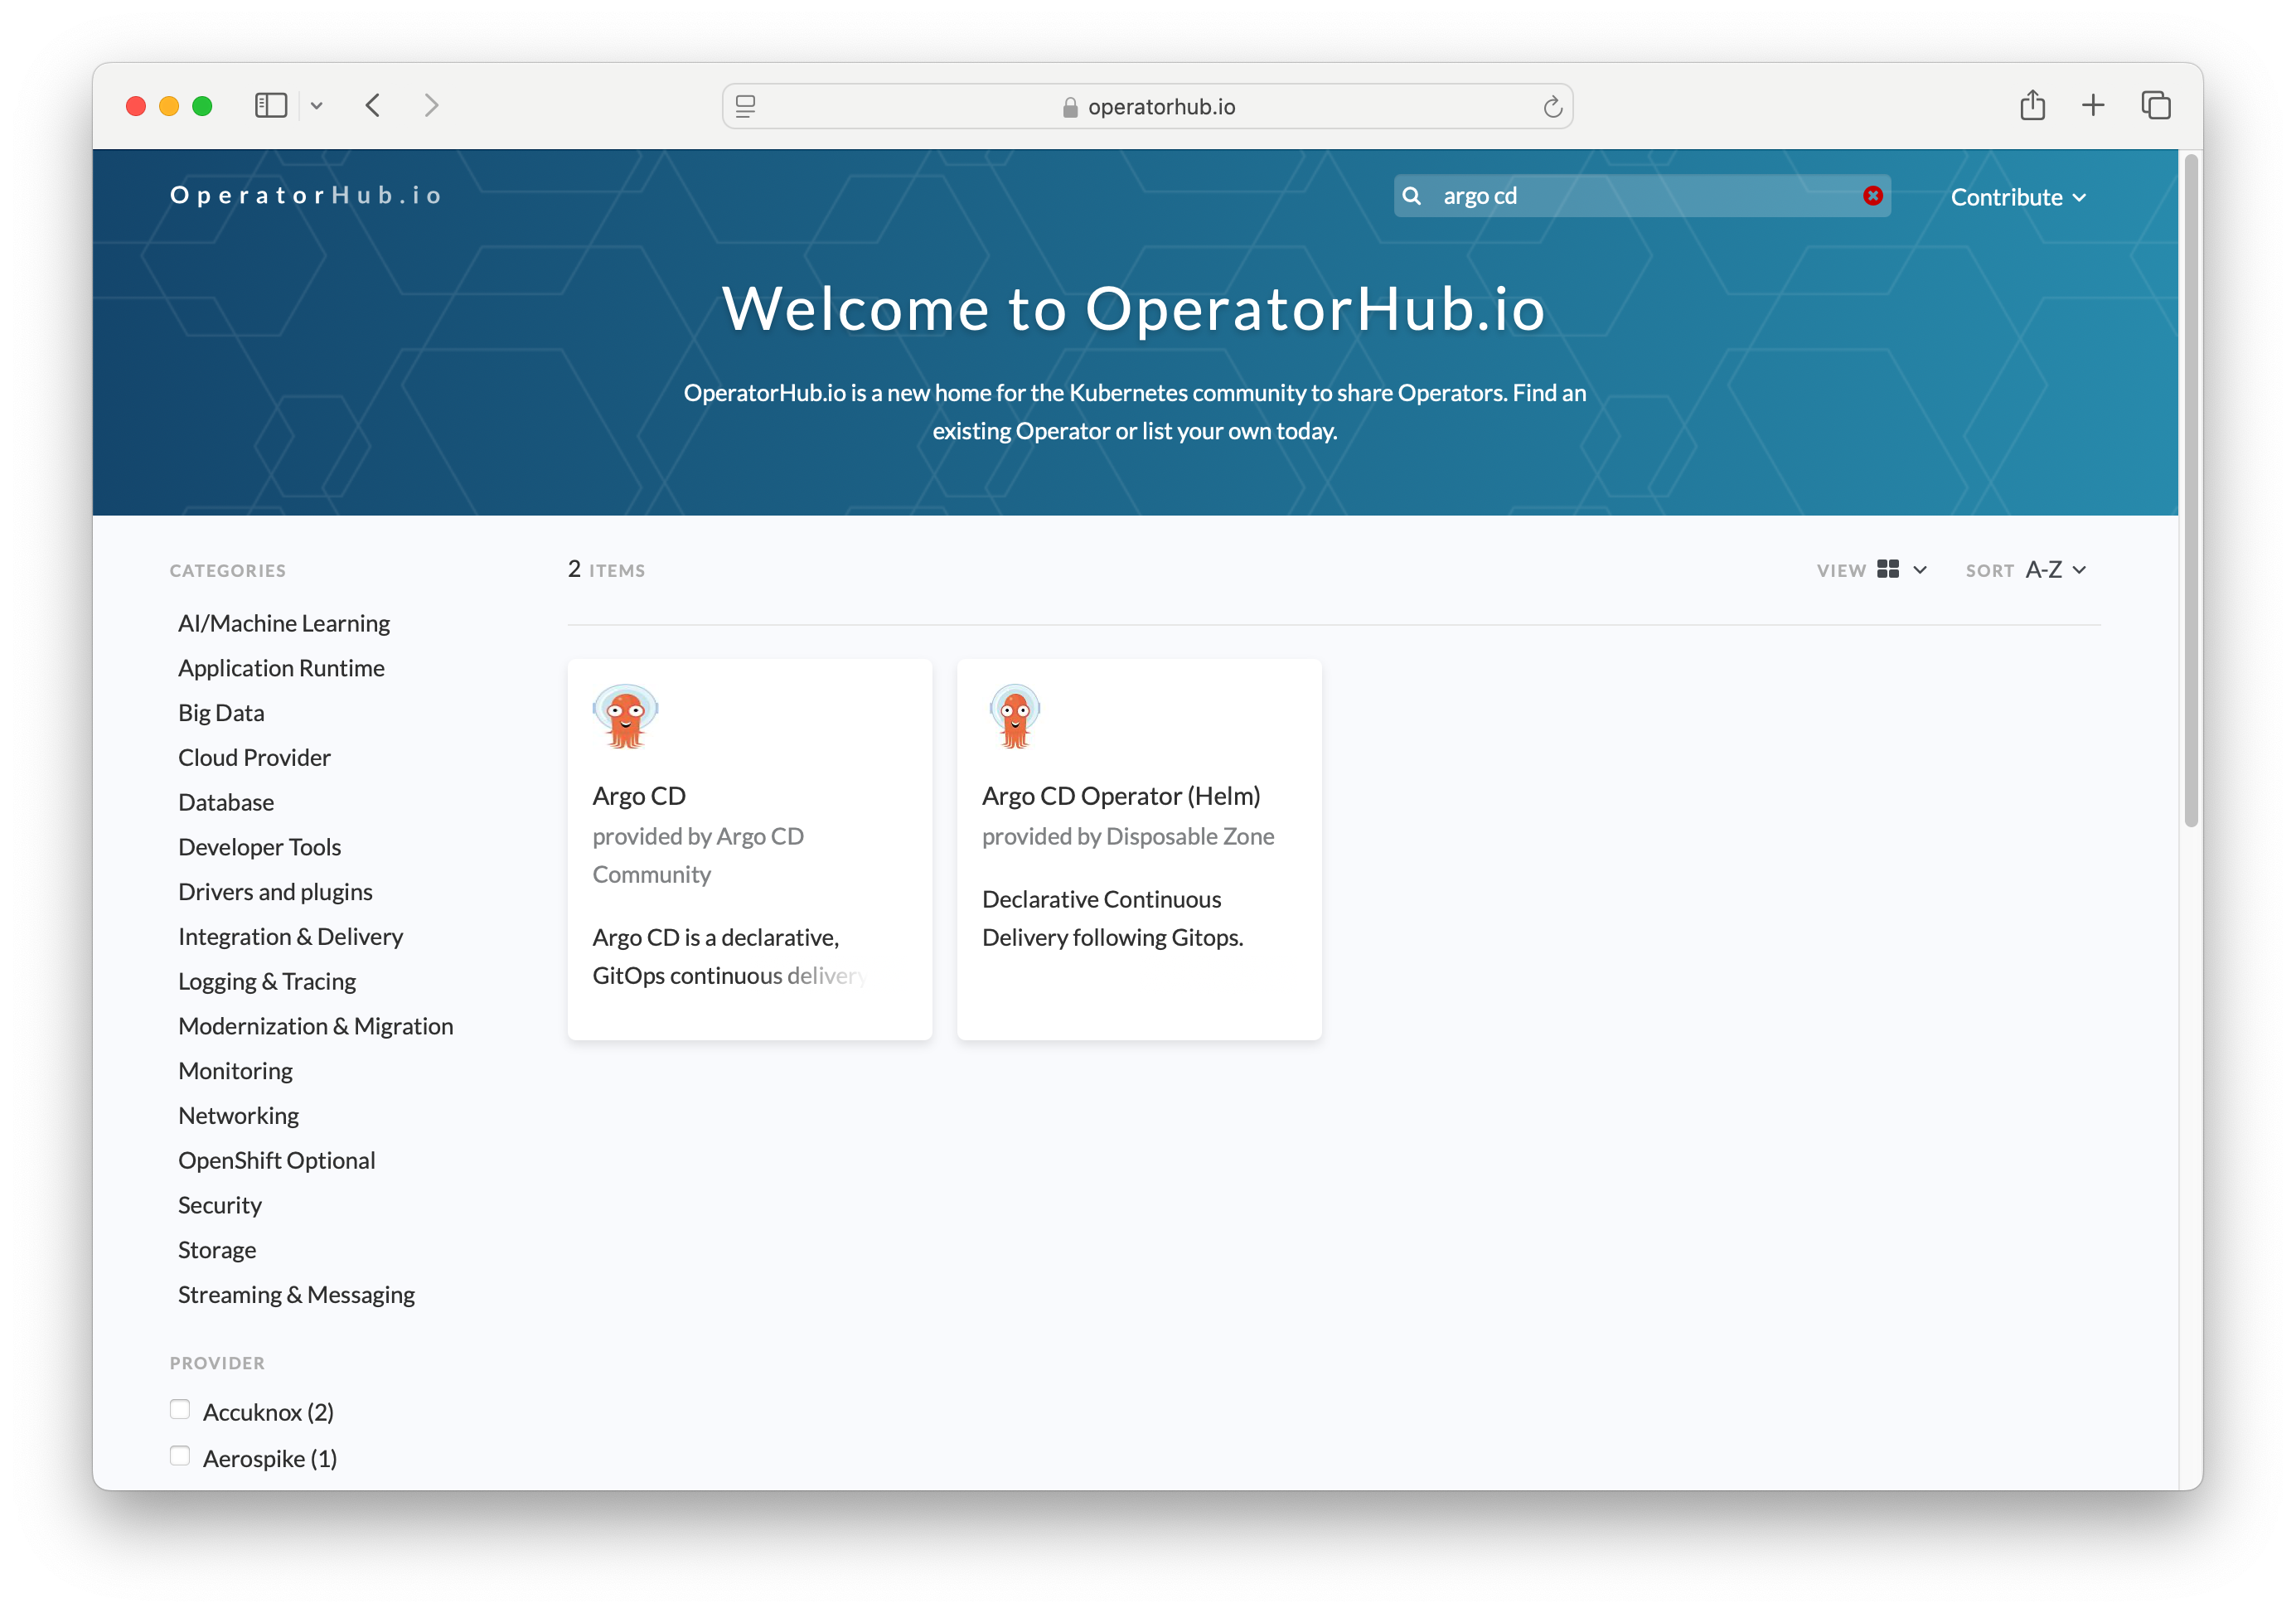Check the Aerospike provider filter
The width and height of the screenshot is (2296, 1613).
(180, 1456)
